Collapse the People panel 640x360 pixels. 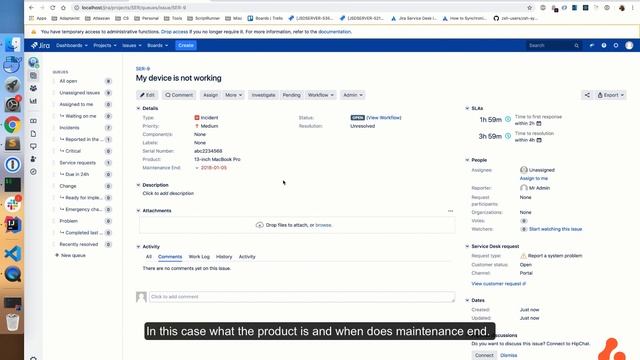(467, 160)
